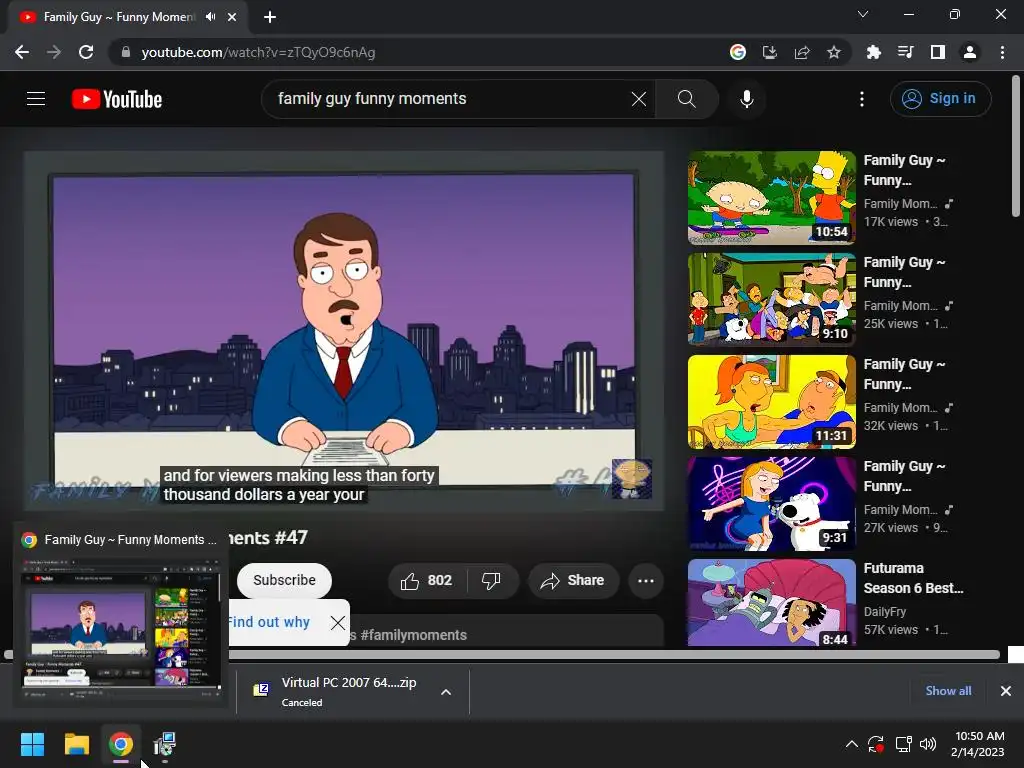Open the Google icon in address bar
The width and height of the screenshot is (1024, 768).
click(737, 52)
